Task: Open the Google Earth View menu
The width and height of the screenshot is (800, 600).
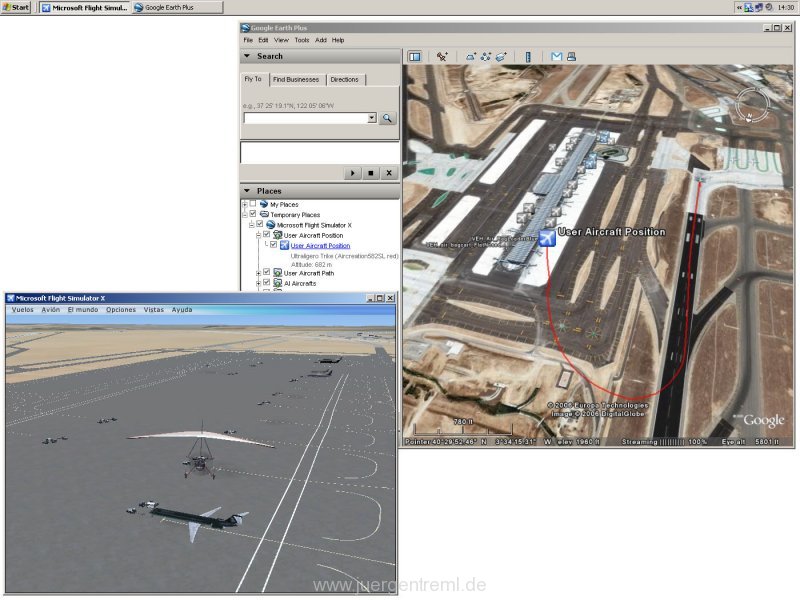Action: pyautogui.click(x=281, y=40)
